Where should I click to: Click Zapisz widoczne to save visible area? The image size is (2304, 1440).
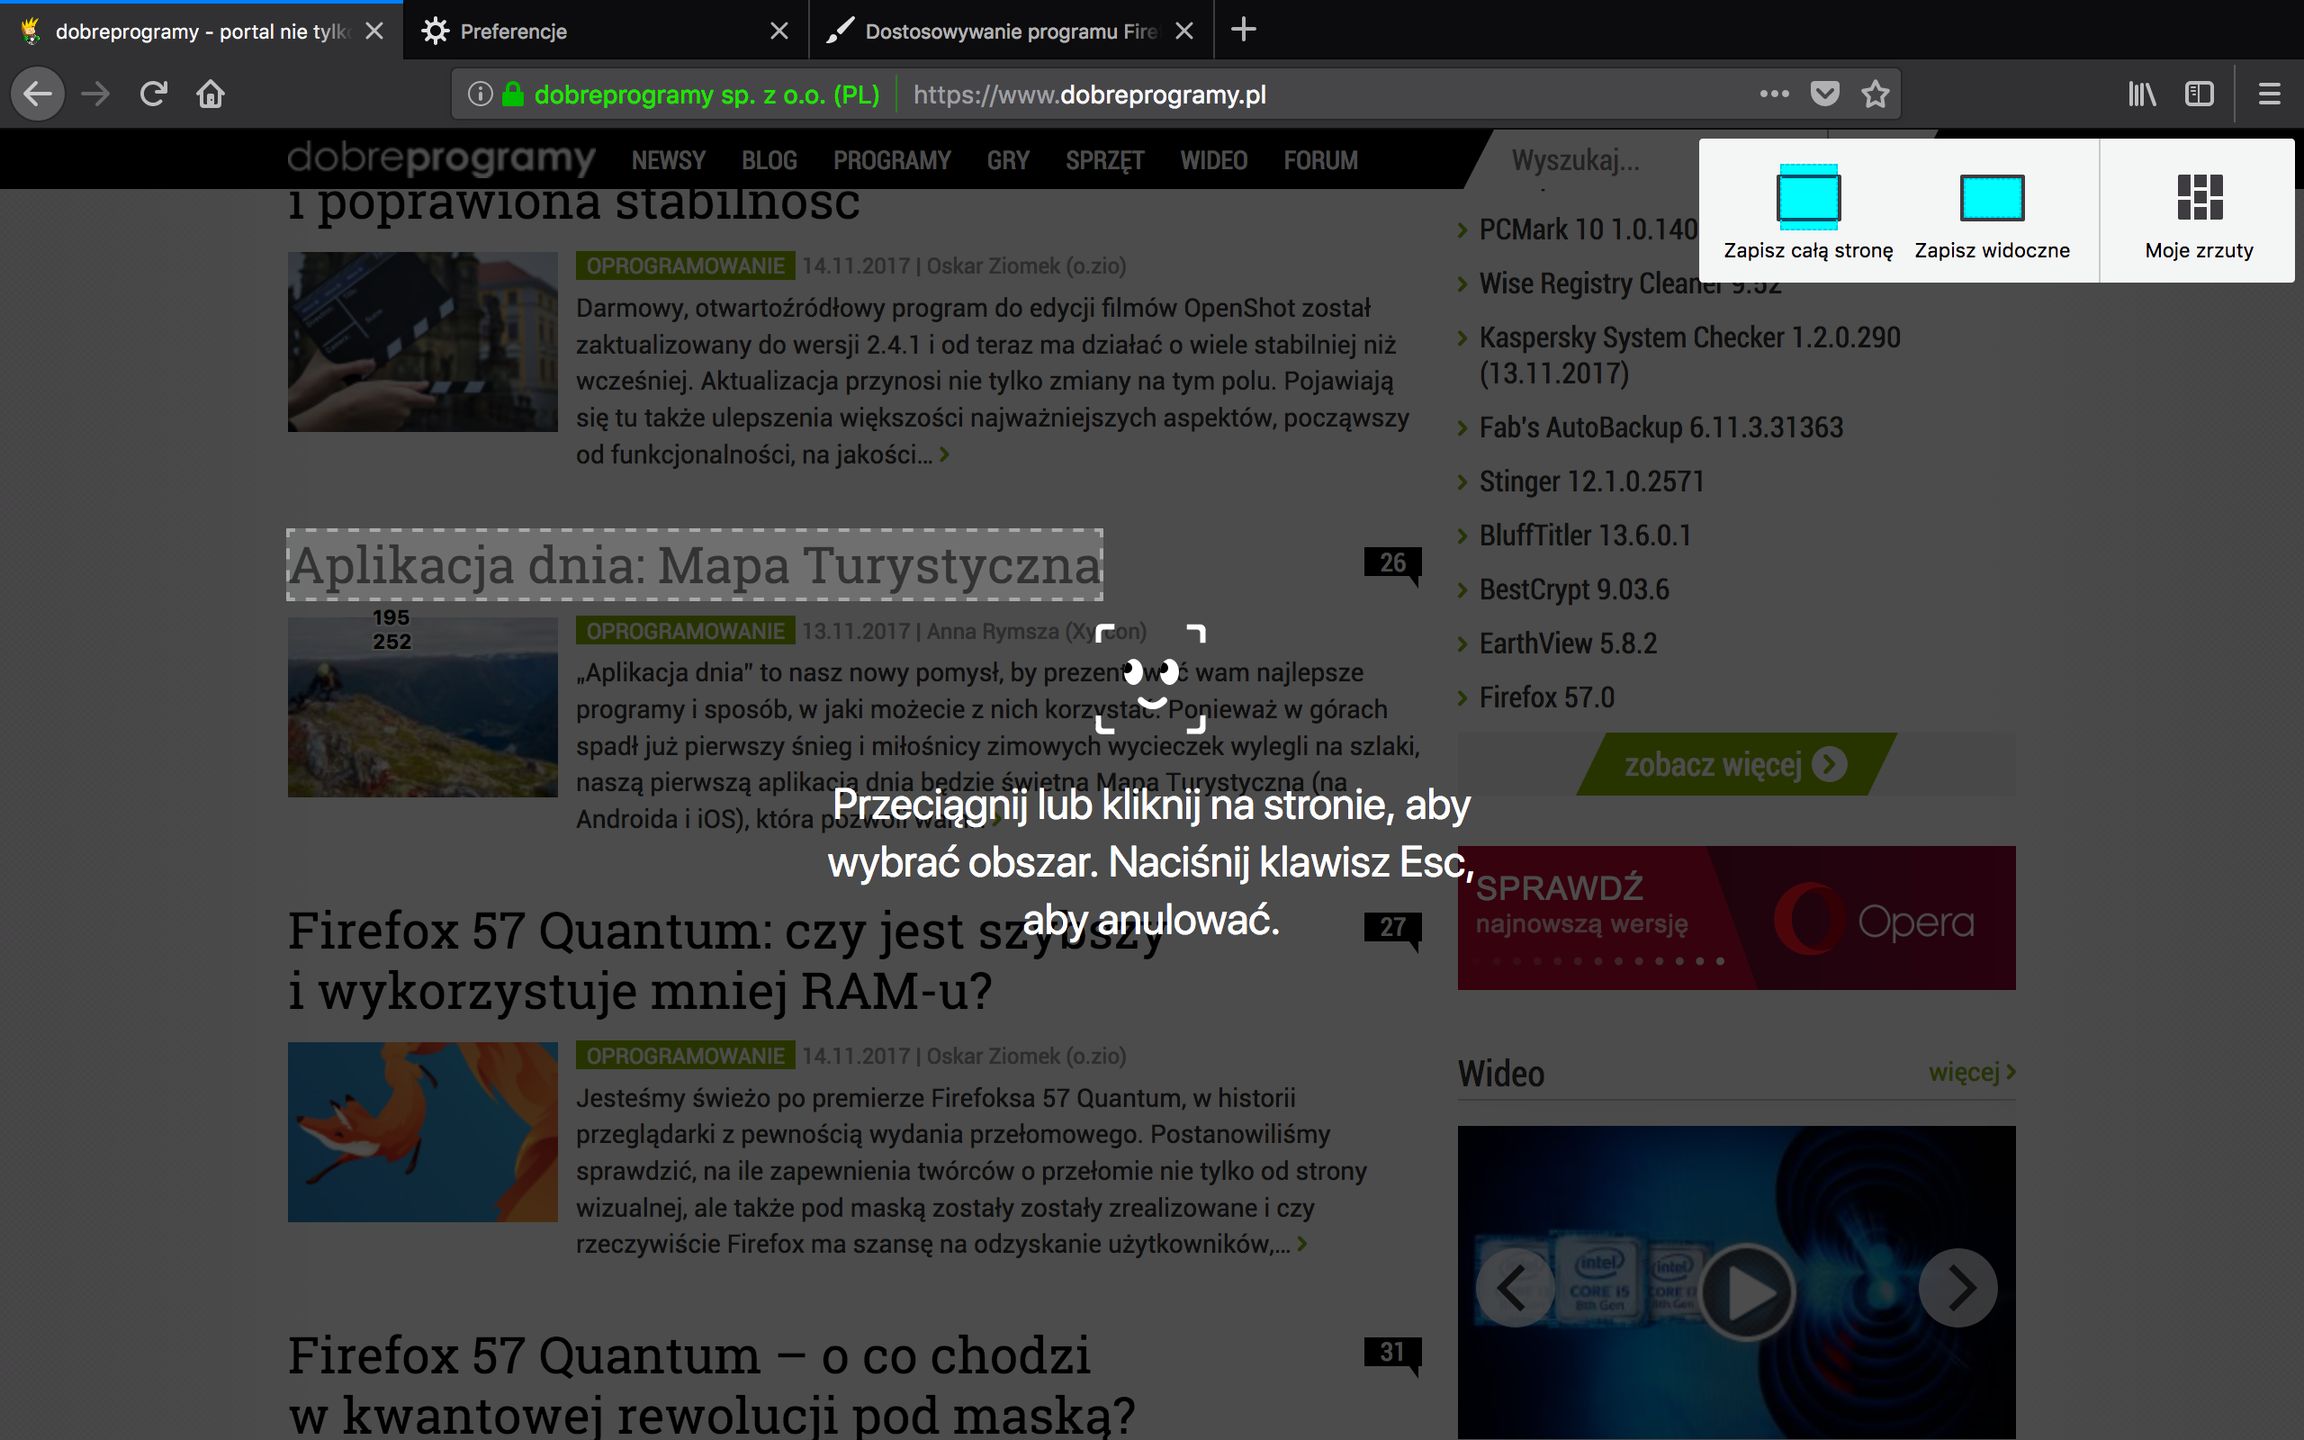pos(1991,210)
